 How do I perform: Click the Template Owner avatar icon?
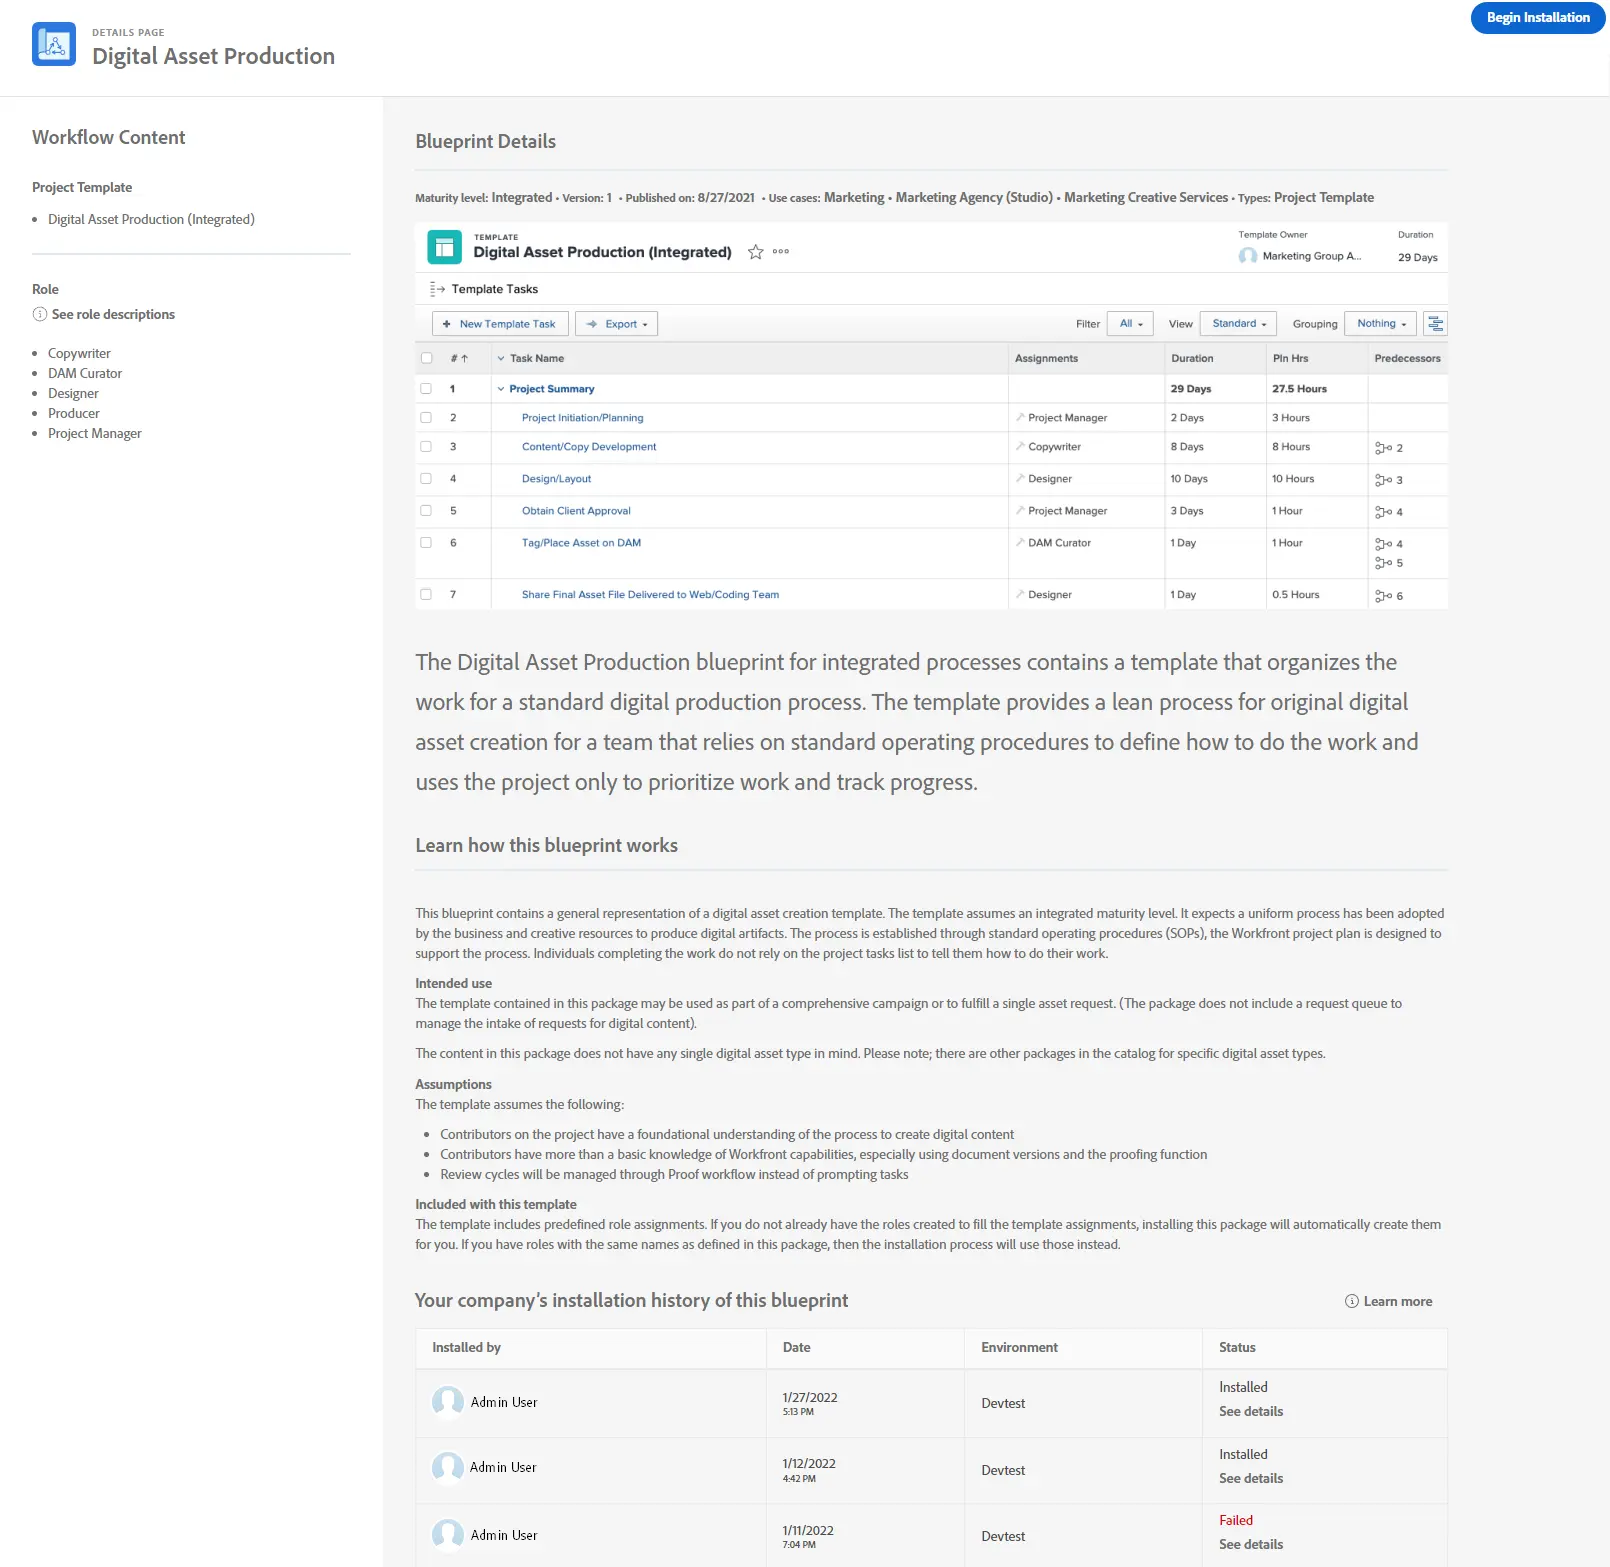(x=1248, y=256)
